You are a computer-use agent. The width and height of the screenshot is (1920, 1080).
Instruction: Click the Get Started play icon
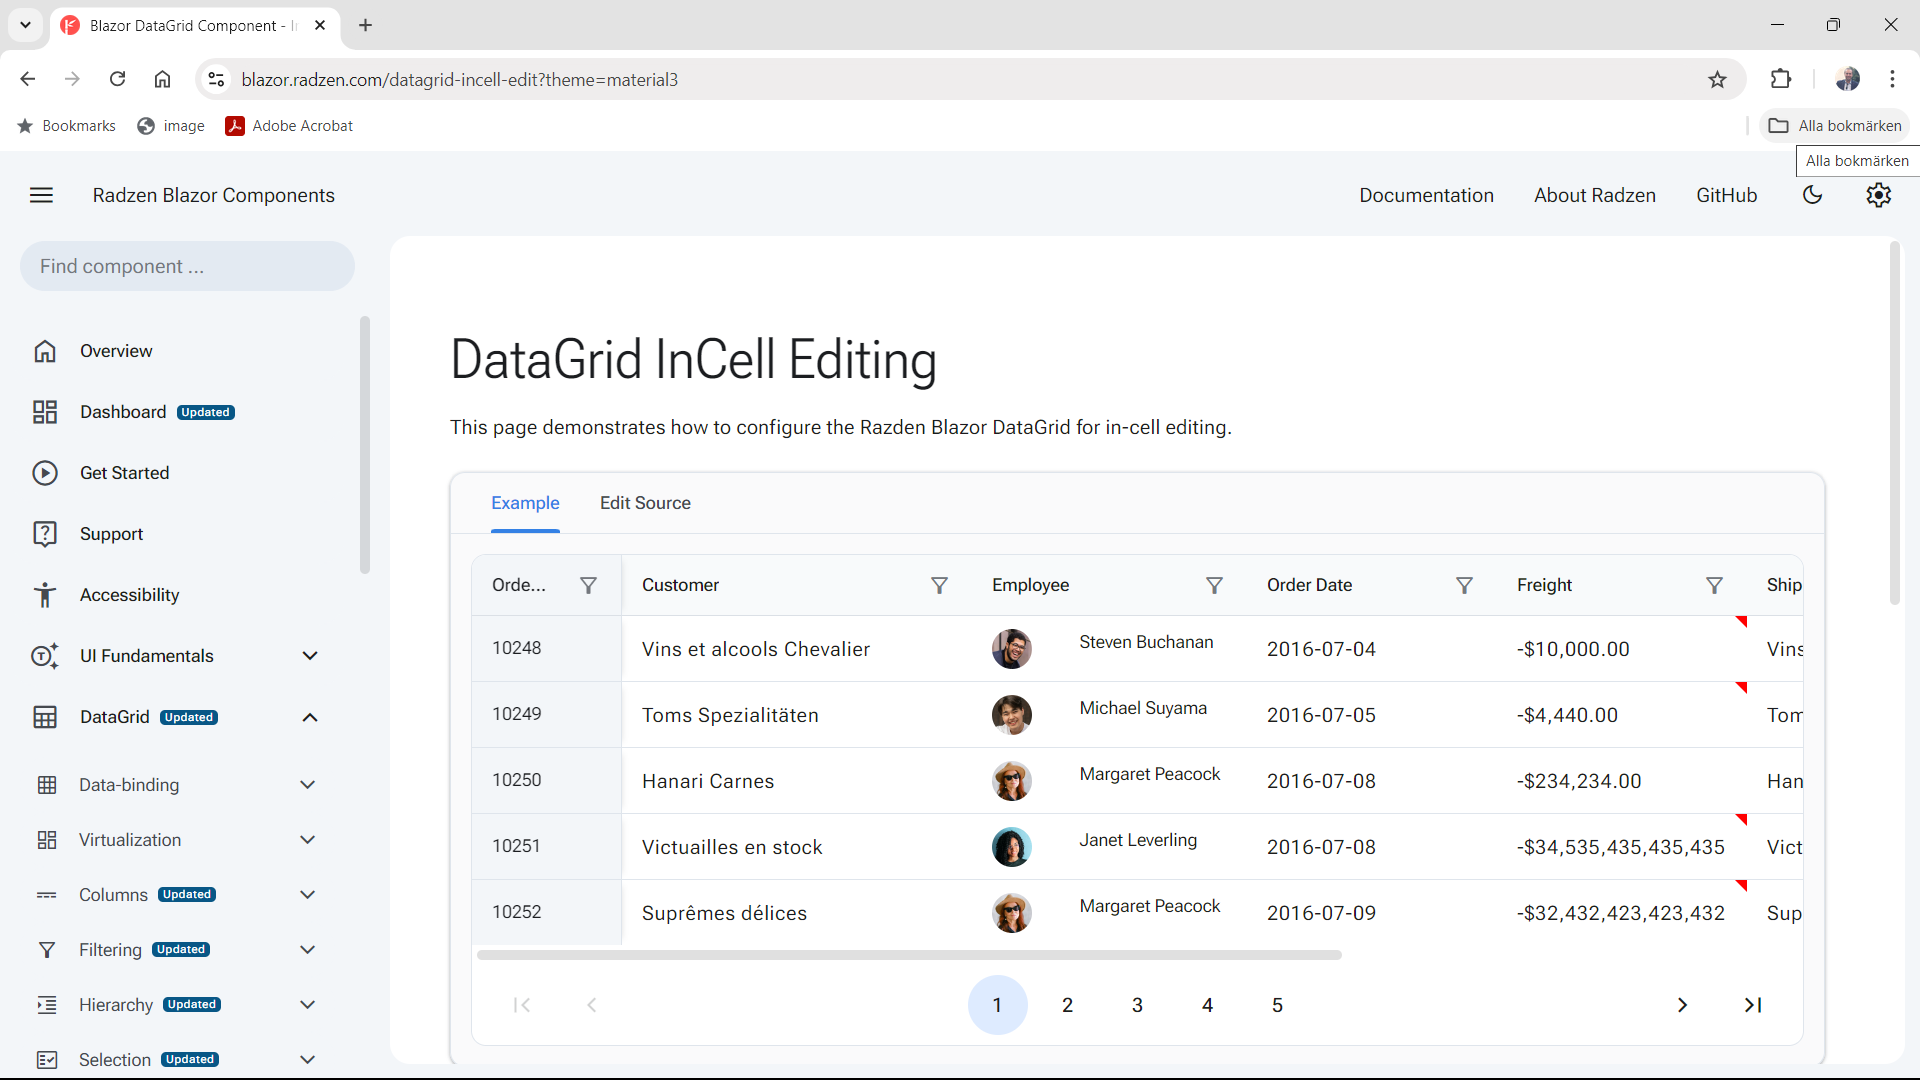(45, 473)
